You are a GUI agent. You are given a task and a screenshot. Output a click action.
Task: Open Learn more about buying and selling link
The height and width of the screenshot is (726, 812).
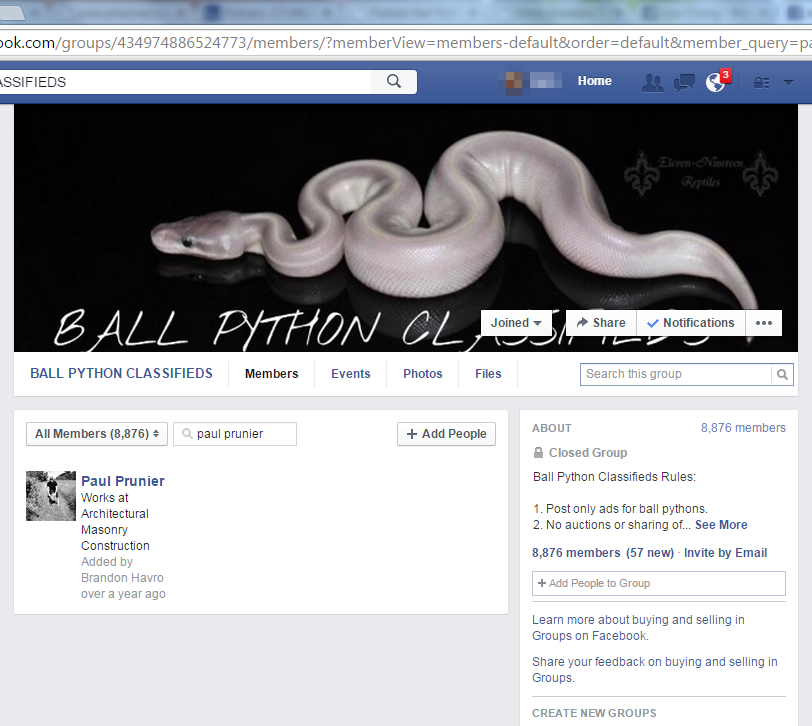pyautogui.click(x=638, y=628)
